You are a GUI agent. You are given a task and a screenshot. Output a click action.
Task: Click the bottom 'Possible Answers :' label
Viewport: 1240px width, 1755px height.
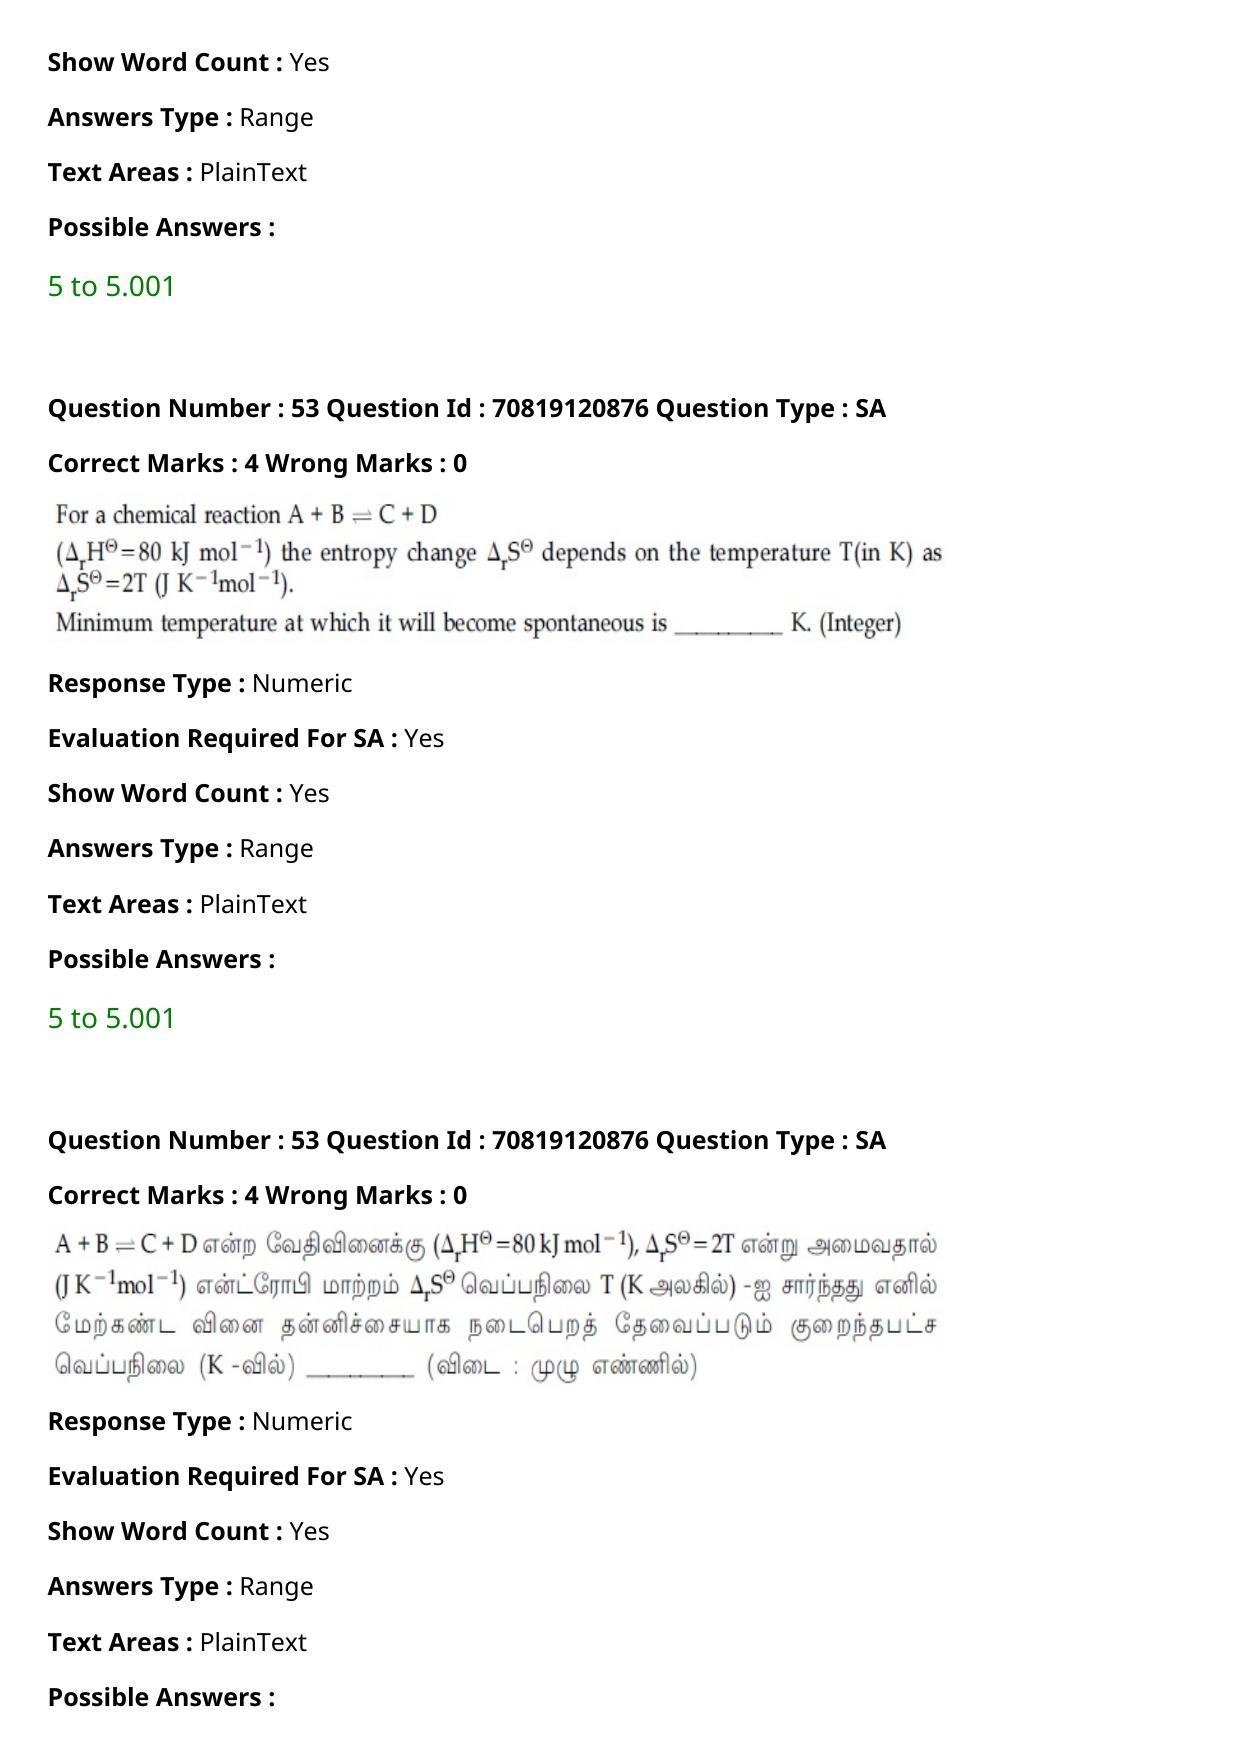click(161, 1697)
